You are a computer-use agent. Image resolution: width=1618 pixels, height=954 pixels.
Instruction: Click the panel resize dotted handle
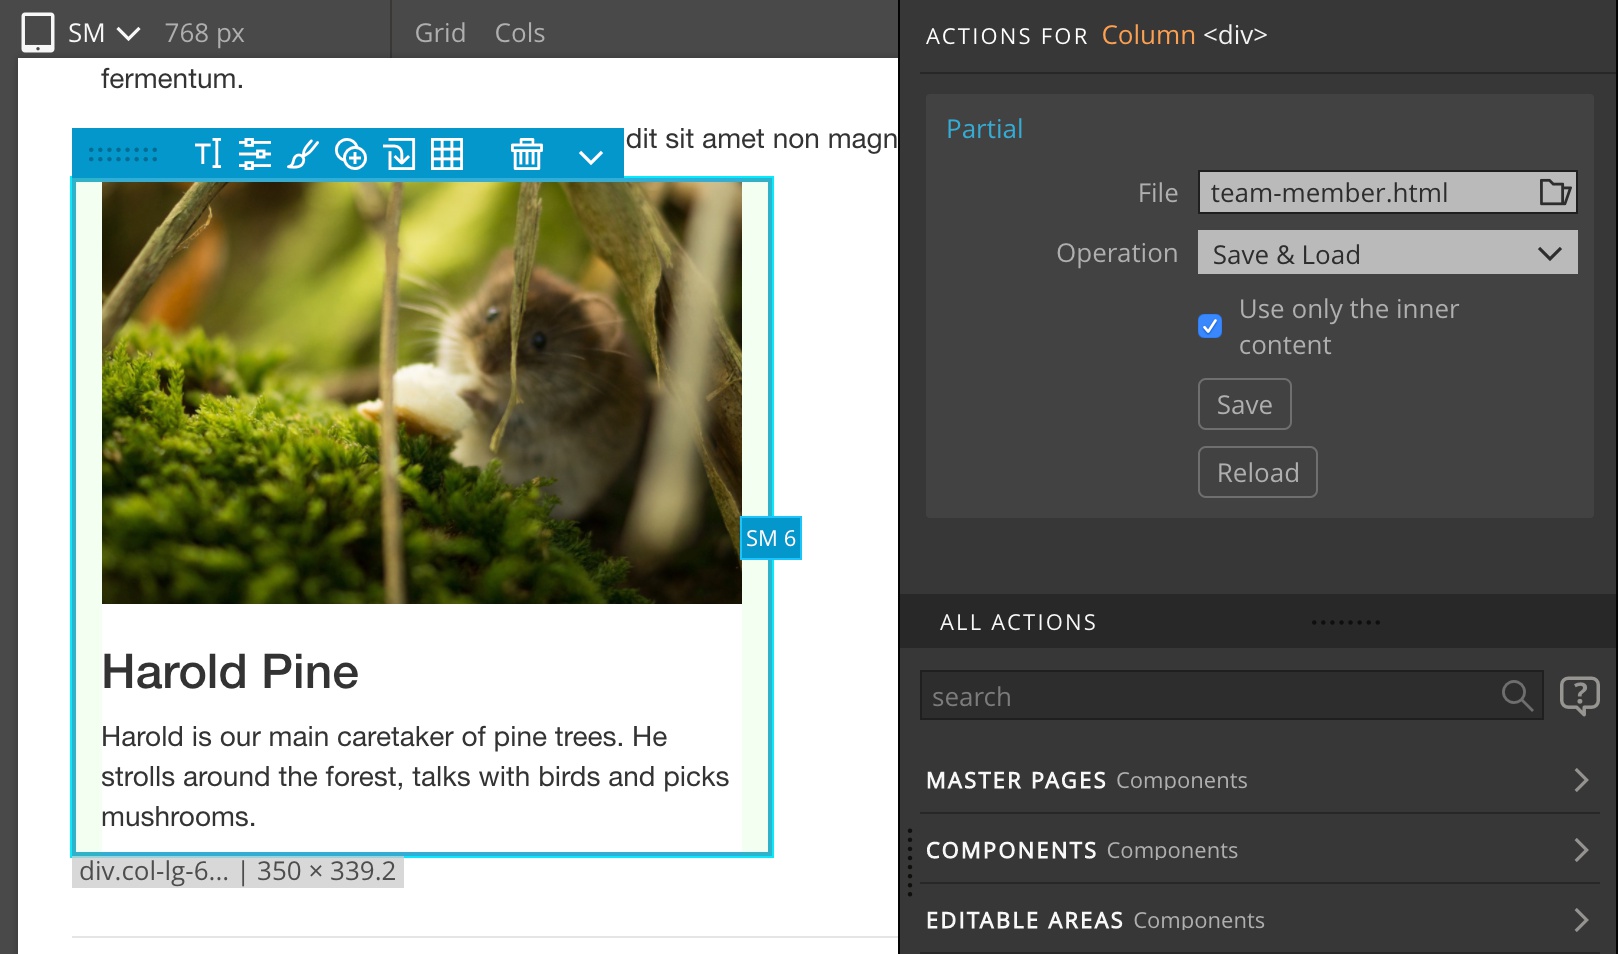[x=910, y=862]
